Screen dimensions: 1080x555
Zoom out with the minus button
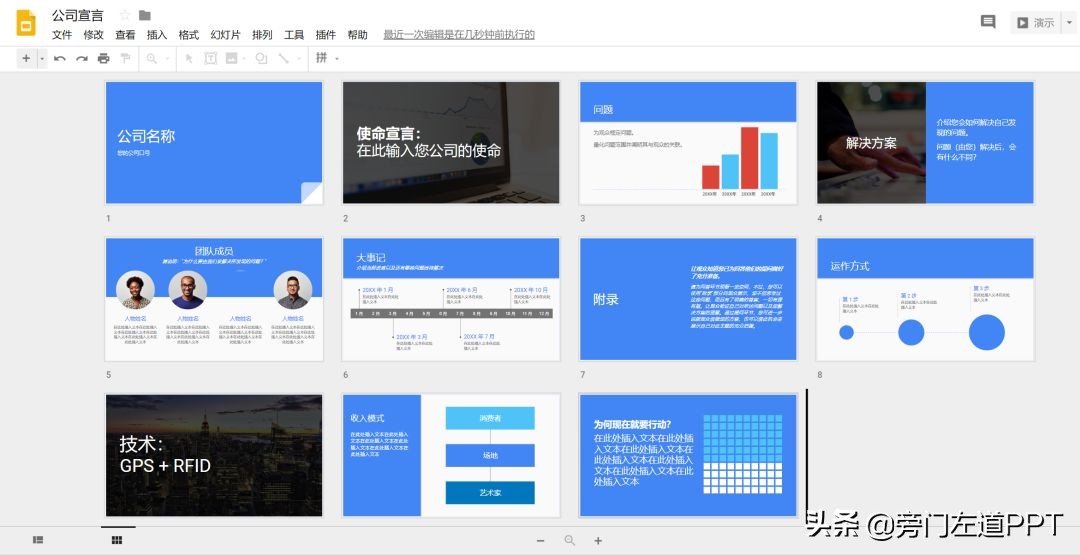(541, 541)
